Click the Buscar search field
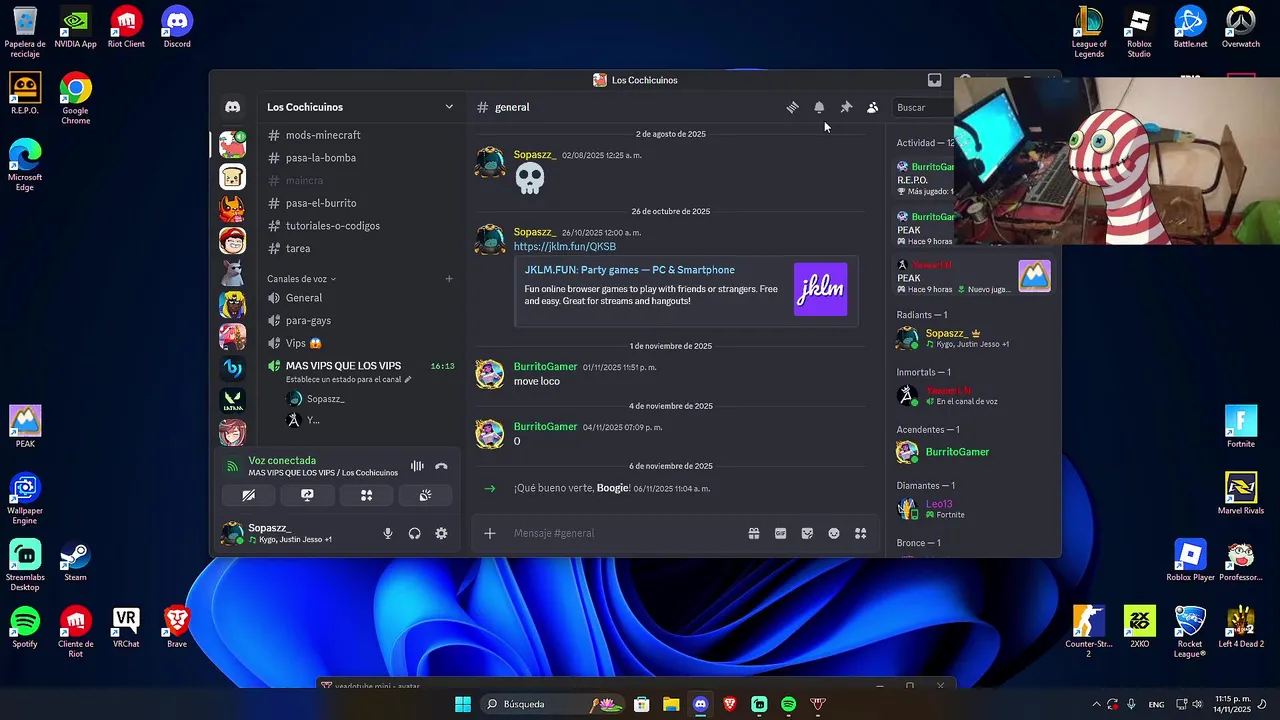The height and width of the screenshot is (720, 1280). click(x=922, y=107)
